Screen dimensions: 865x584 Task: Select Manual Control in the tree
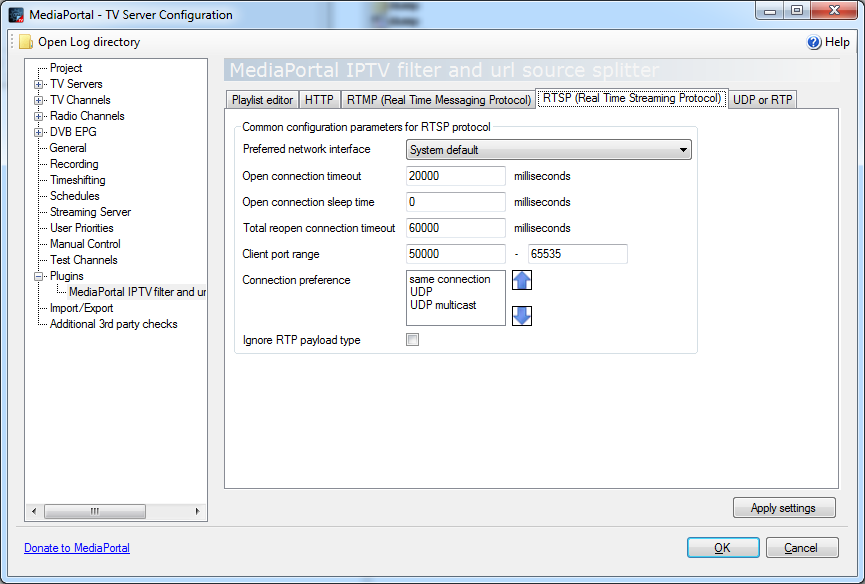pyautogui.click(x=85, y=244)
